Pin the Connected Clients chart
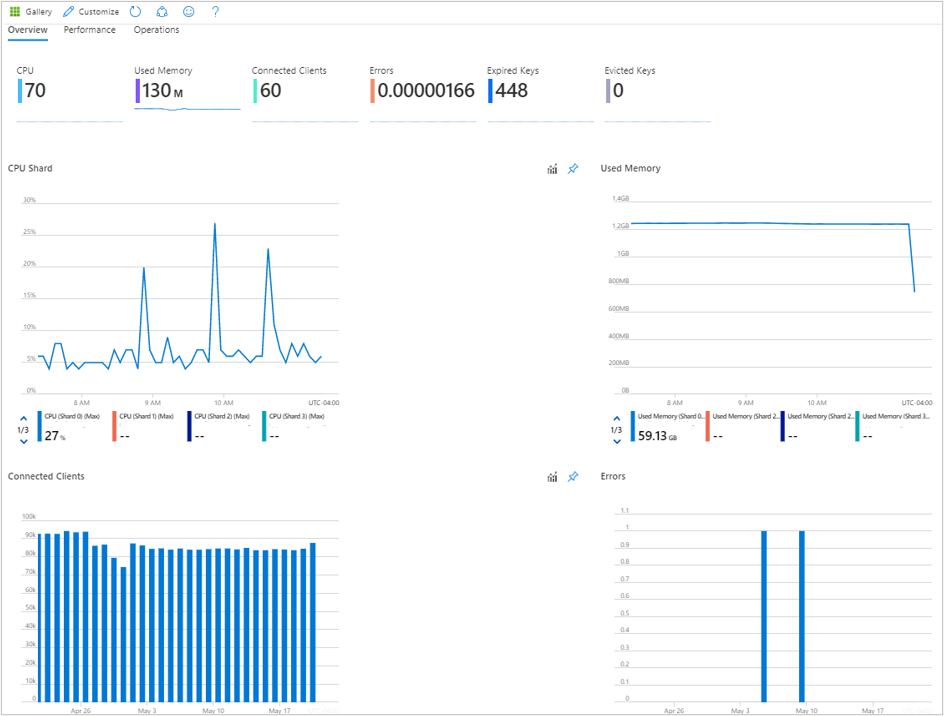This screenshot has height=716, width=944. tap(572, 477)
